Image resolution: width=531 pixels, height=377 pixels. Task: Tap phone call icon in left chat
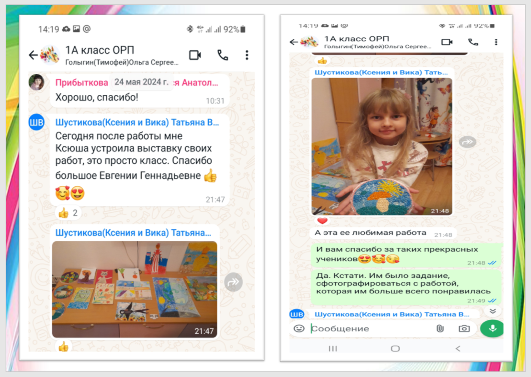point(222,55)
